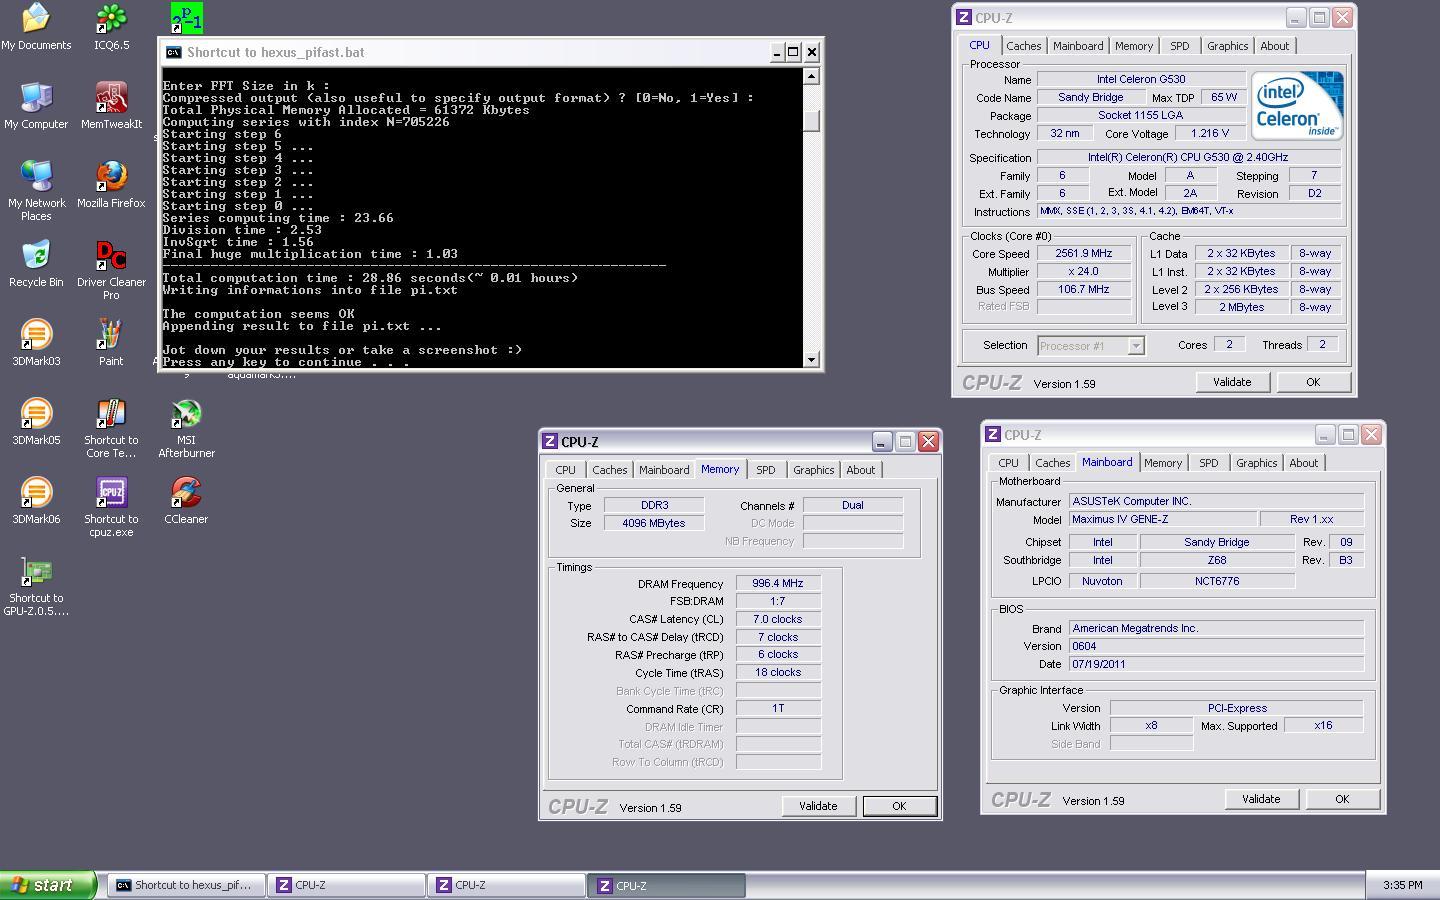The width and height of the screenshot is (1440, 900).
Task: Open About tab in CPU window
Action: [1274, 46]
